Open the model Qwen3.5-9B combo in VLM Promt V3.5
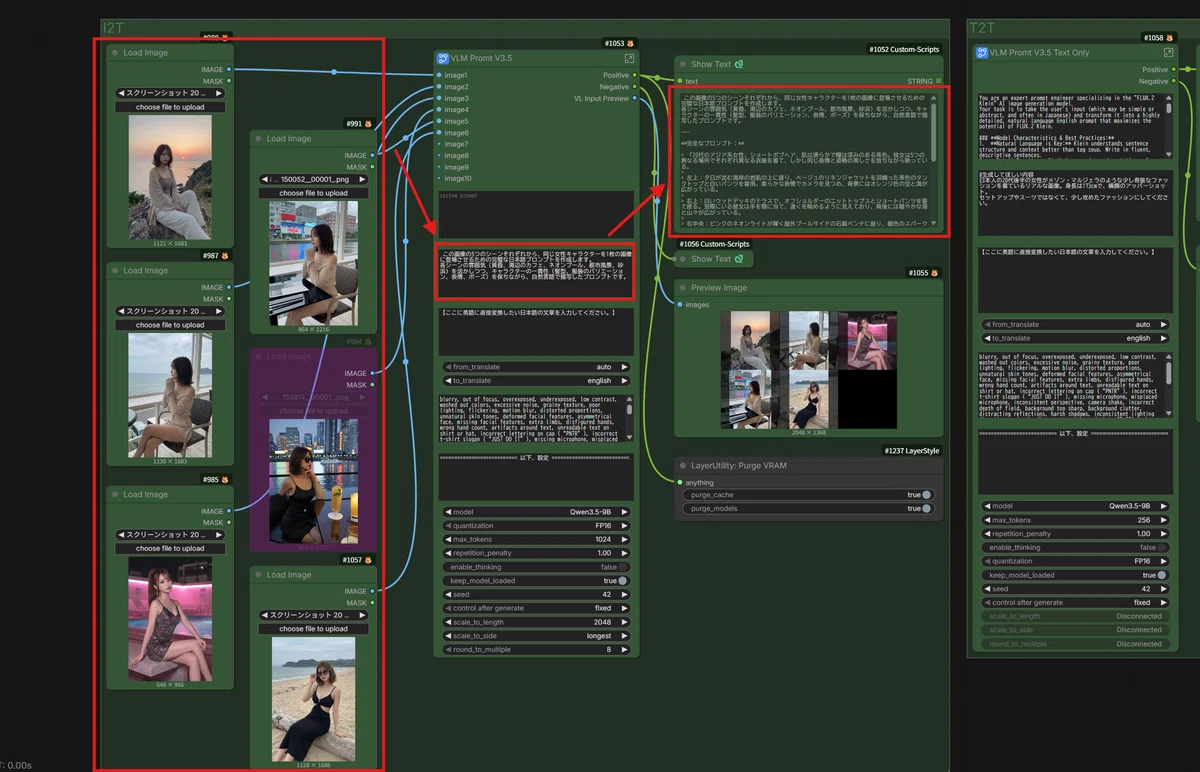The width and height of the screenshot is (1200, 772). [536, 512]
